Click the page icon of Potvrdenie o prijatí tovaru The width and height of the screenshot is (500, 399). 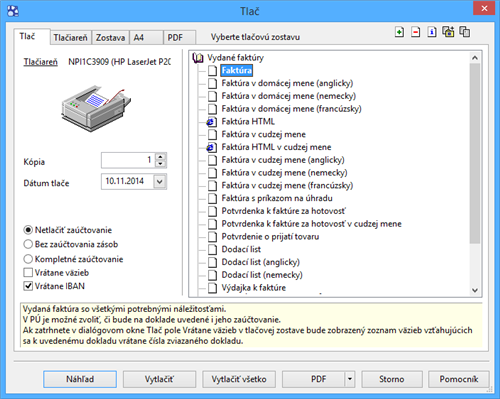(x=212, y=237)
